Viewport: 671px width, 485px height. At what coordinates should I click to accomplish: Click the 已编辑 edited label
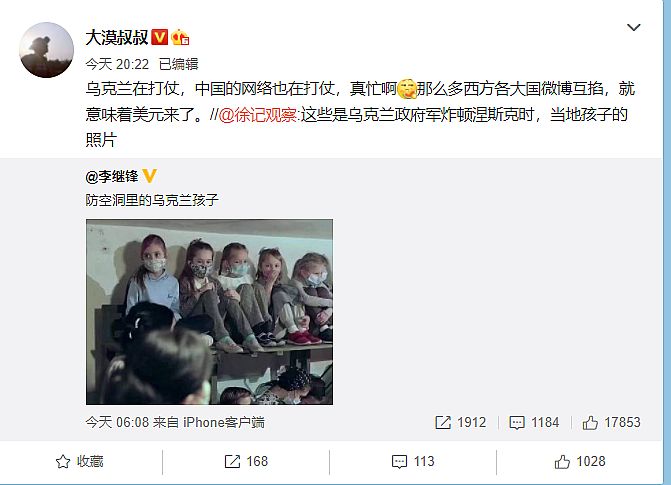tap(178, 64)
